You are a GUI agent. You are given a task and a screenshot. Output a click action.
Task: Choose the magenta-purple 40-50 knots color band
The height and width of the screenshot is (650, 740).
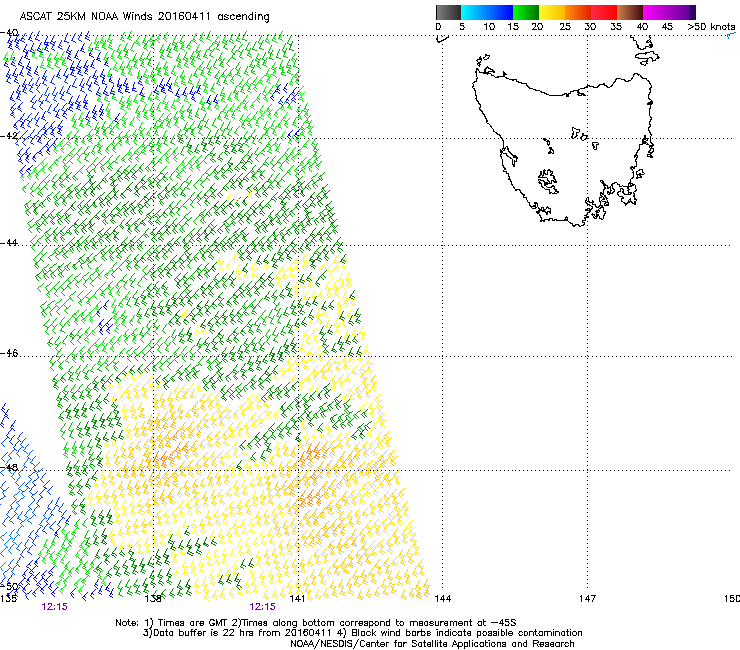tap(669, 12)
